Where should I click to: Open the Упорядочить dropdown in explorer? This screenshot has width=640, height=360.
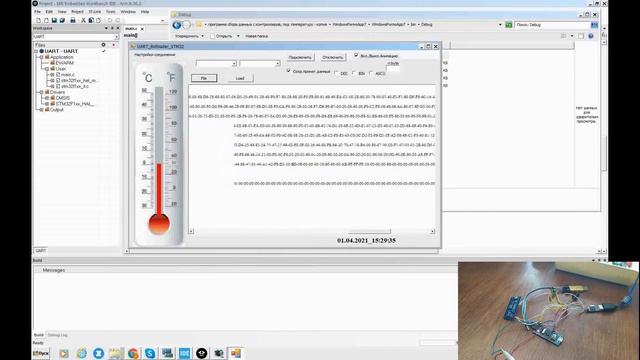click(189, 36)
